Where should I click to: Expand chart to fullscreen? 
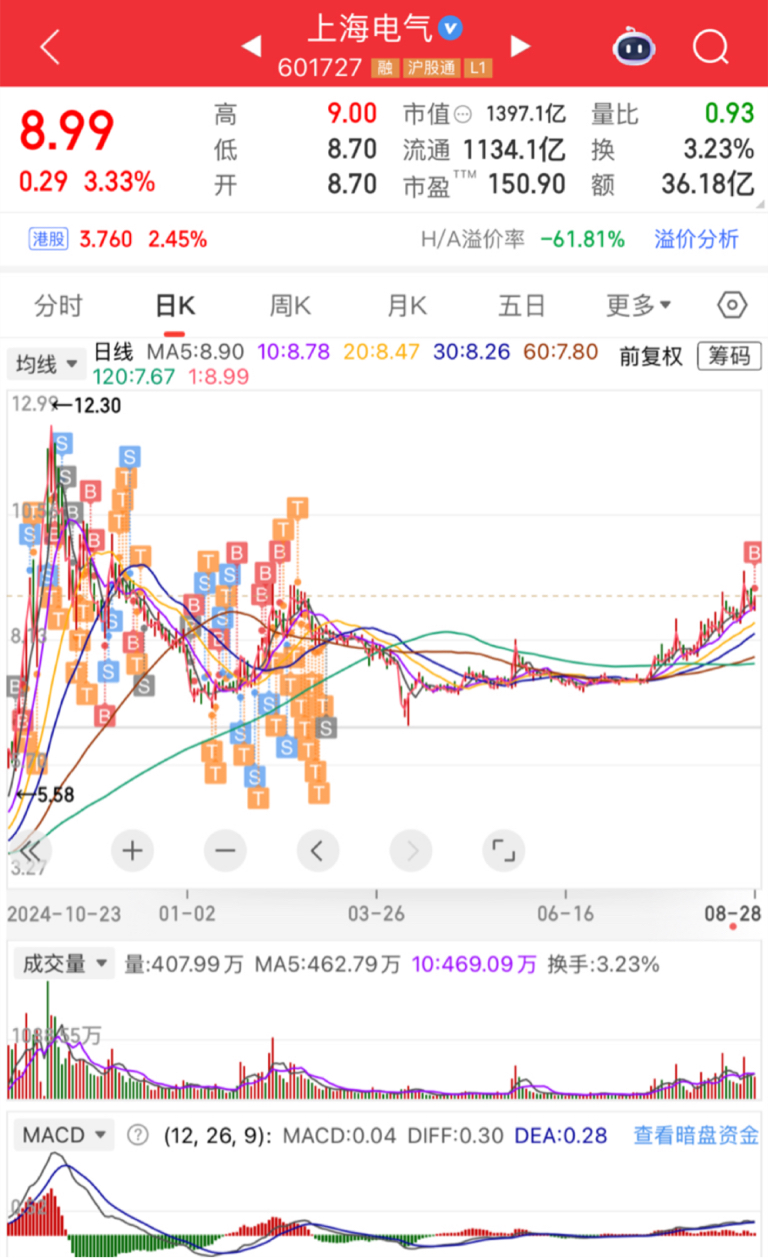point(504,851)
